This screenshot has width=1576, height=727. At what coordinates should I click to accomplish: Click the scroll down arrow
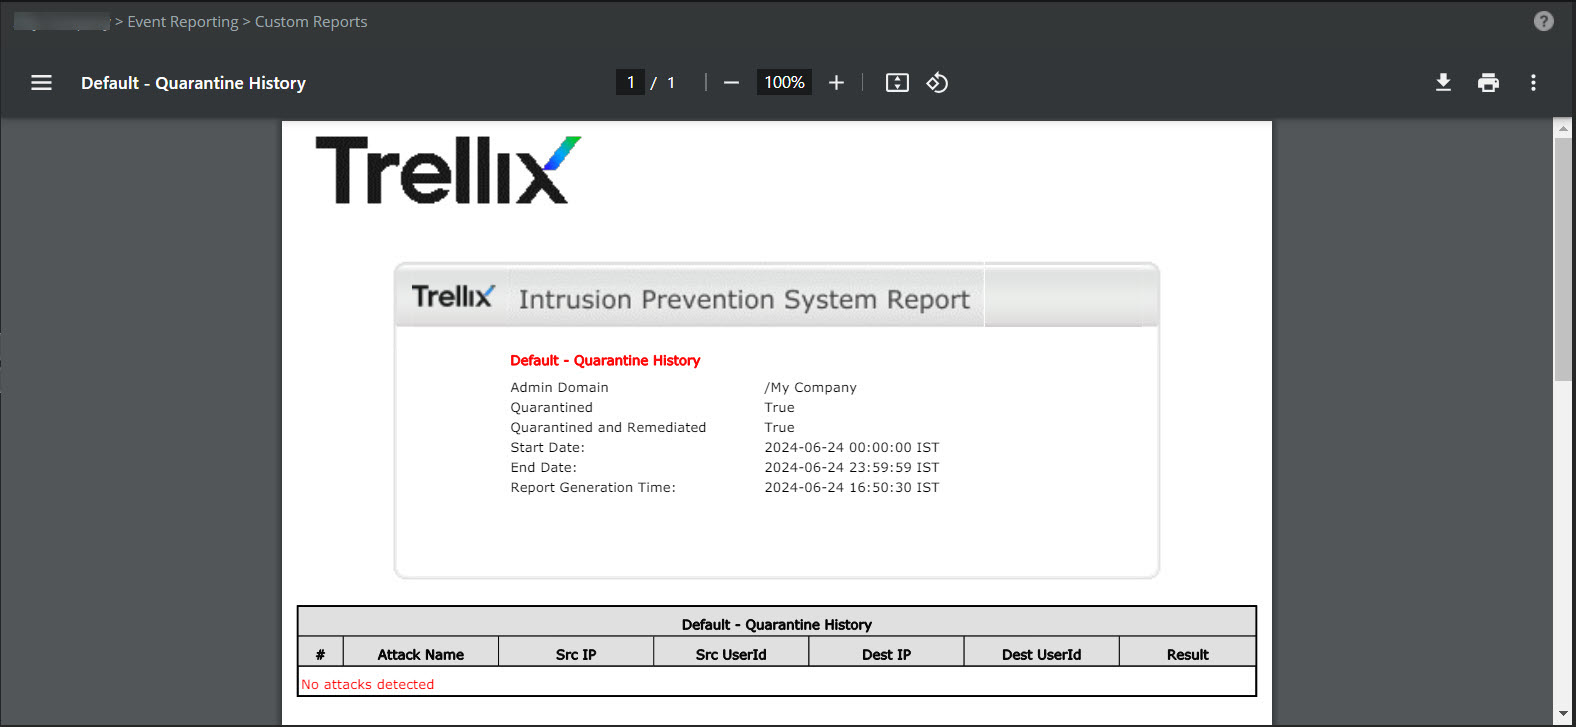click(x=1563, y=714)
